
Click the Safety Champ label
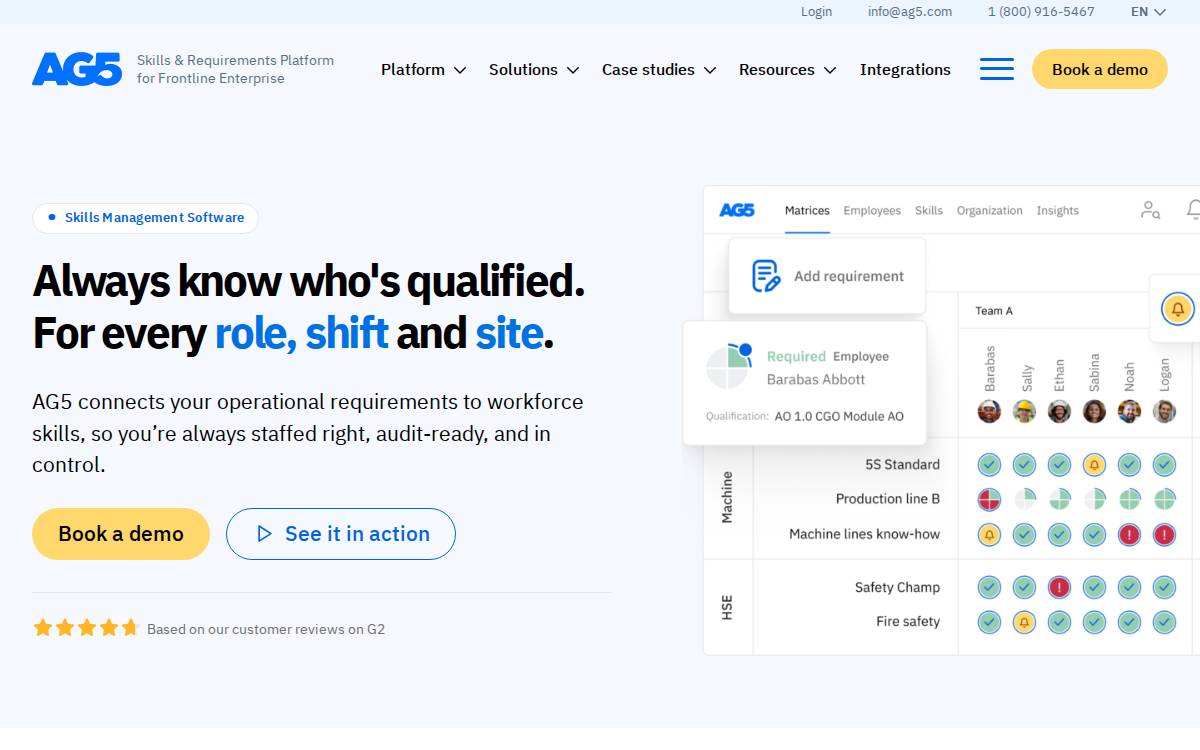coord(897,587)
